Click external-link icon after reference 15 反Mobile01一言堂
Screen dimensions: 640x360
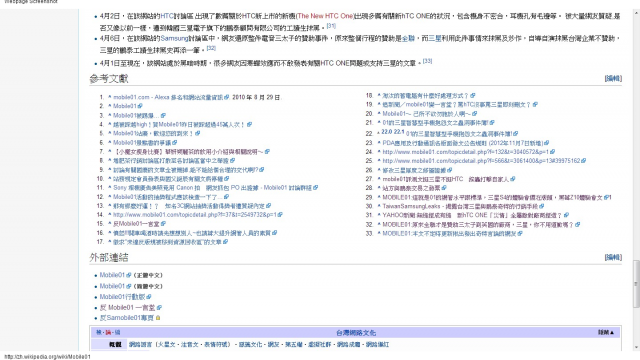pos(163,224)
